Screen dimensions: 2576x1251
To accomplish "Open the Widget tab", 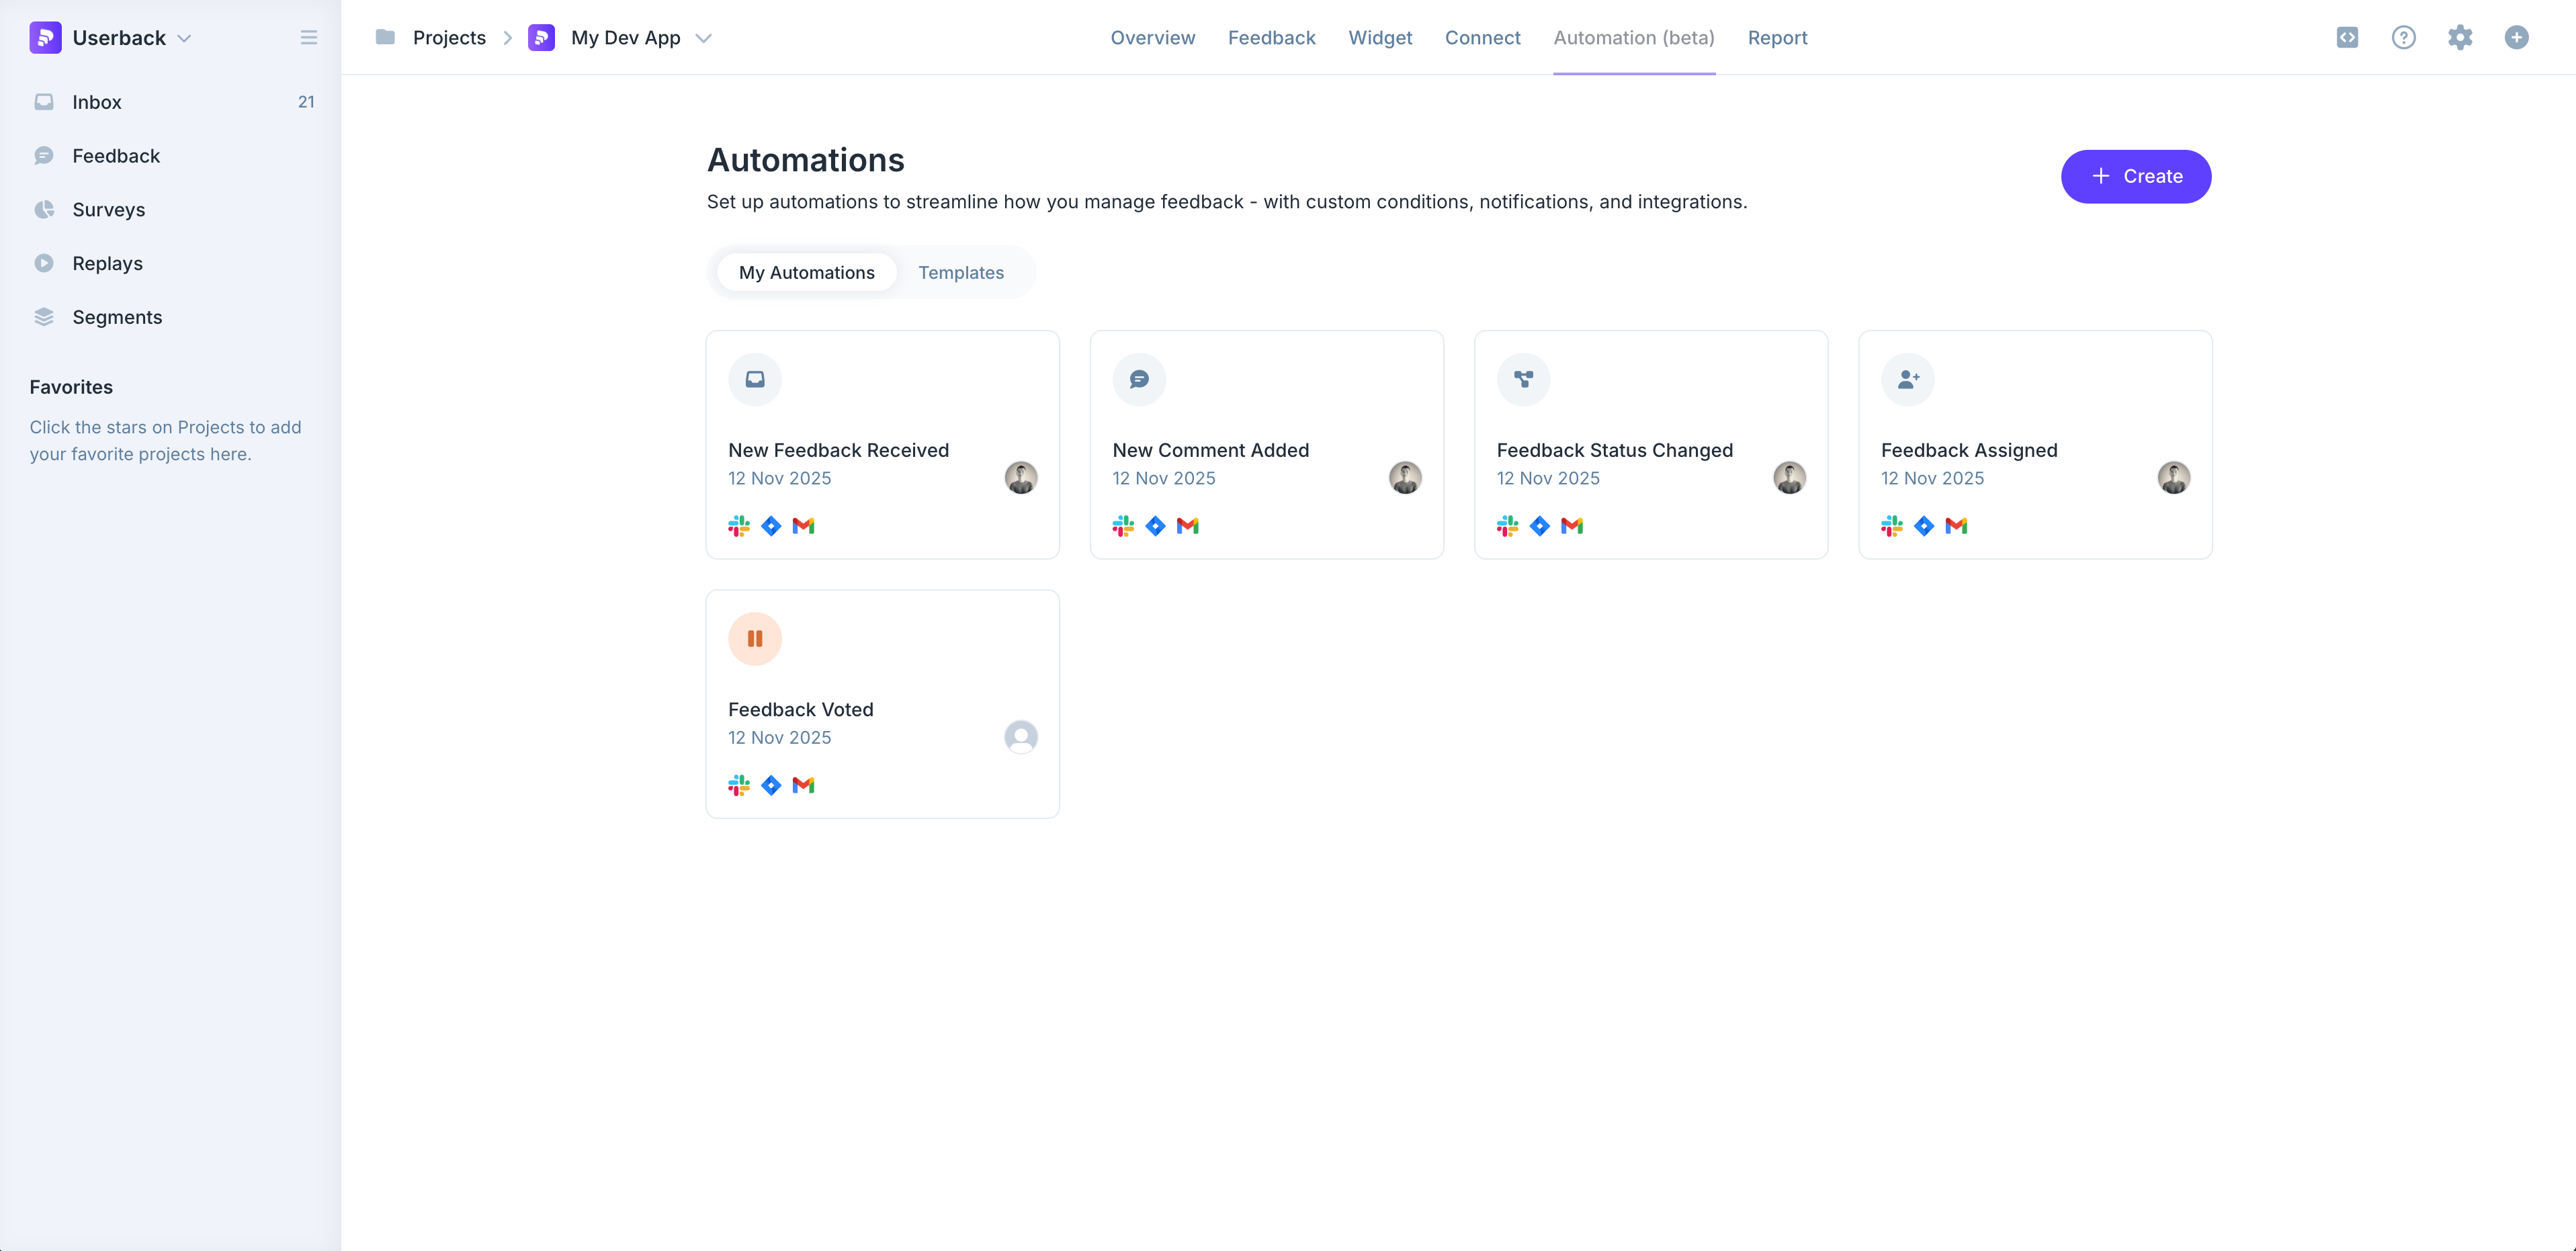I will (1380, 38).
